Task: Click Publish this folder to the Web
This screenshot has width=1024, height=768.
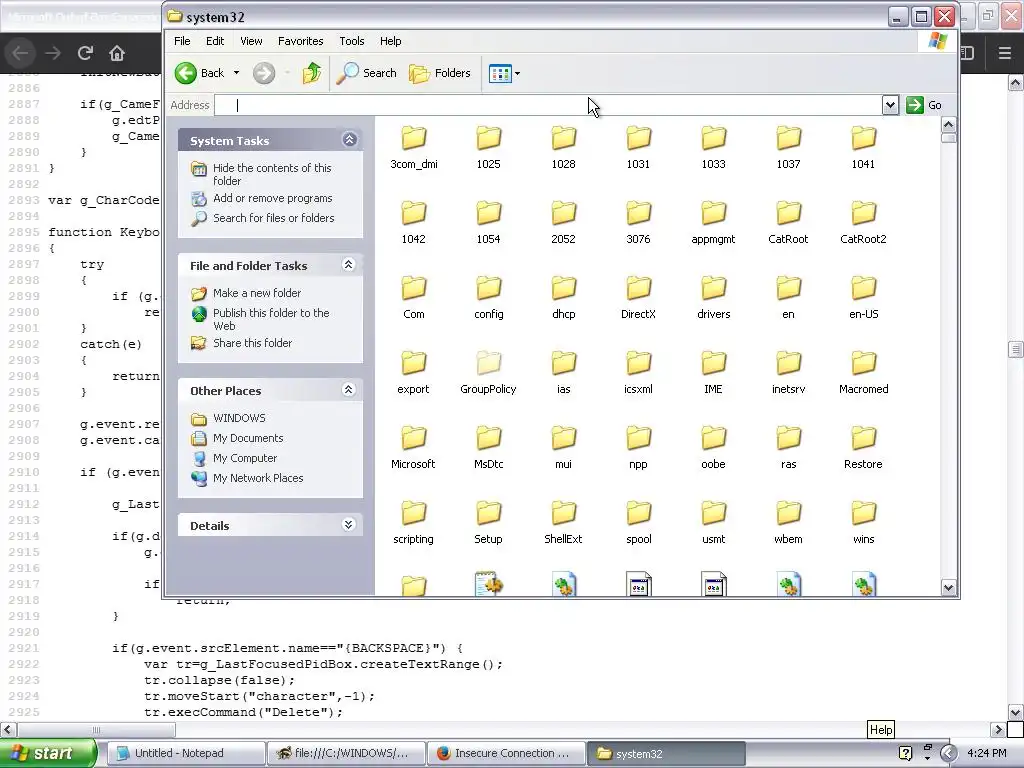Action: click(270, 319)
